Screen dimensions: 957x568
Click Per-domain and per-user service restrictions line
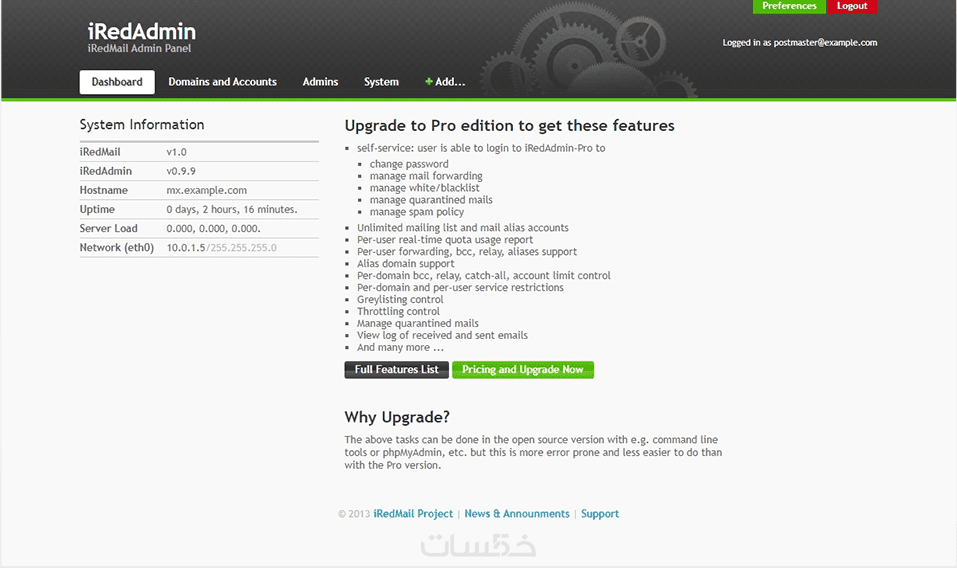tap(460, 287)
